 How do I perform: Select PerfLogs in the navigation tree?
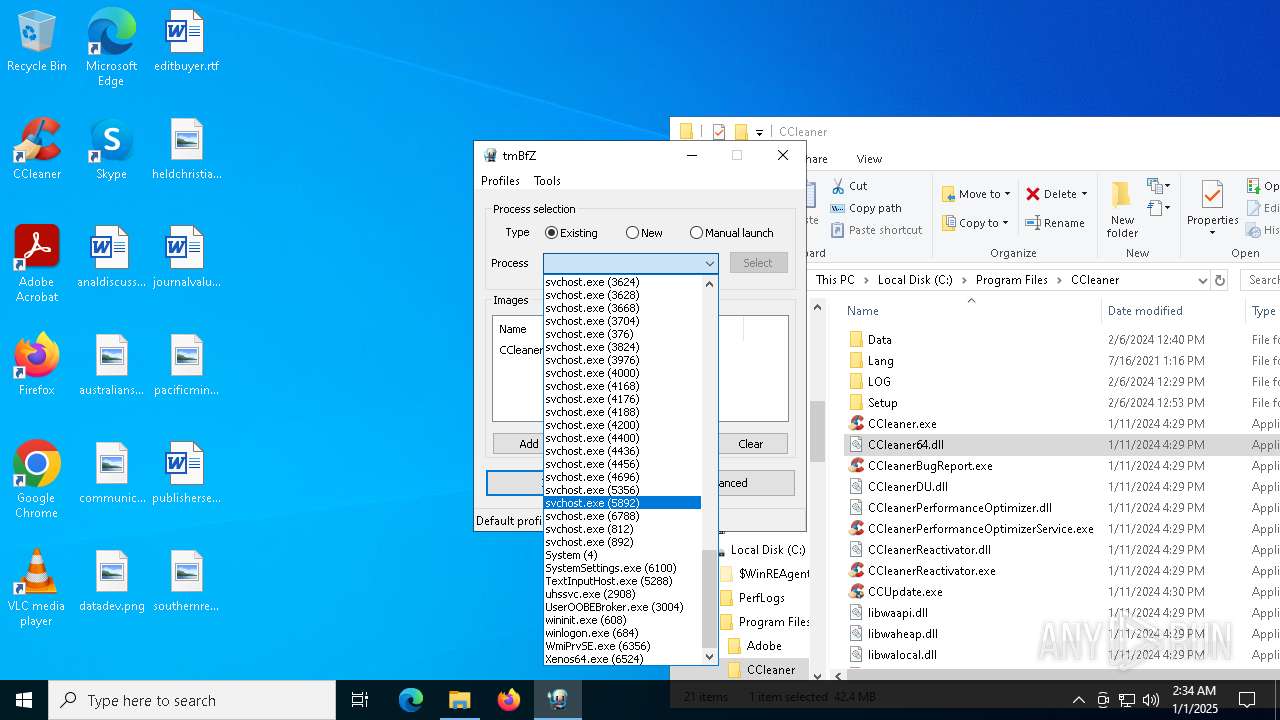[x=761, y=598]
